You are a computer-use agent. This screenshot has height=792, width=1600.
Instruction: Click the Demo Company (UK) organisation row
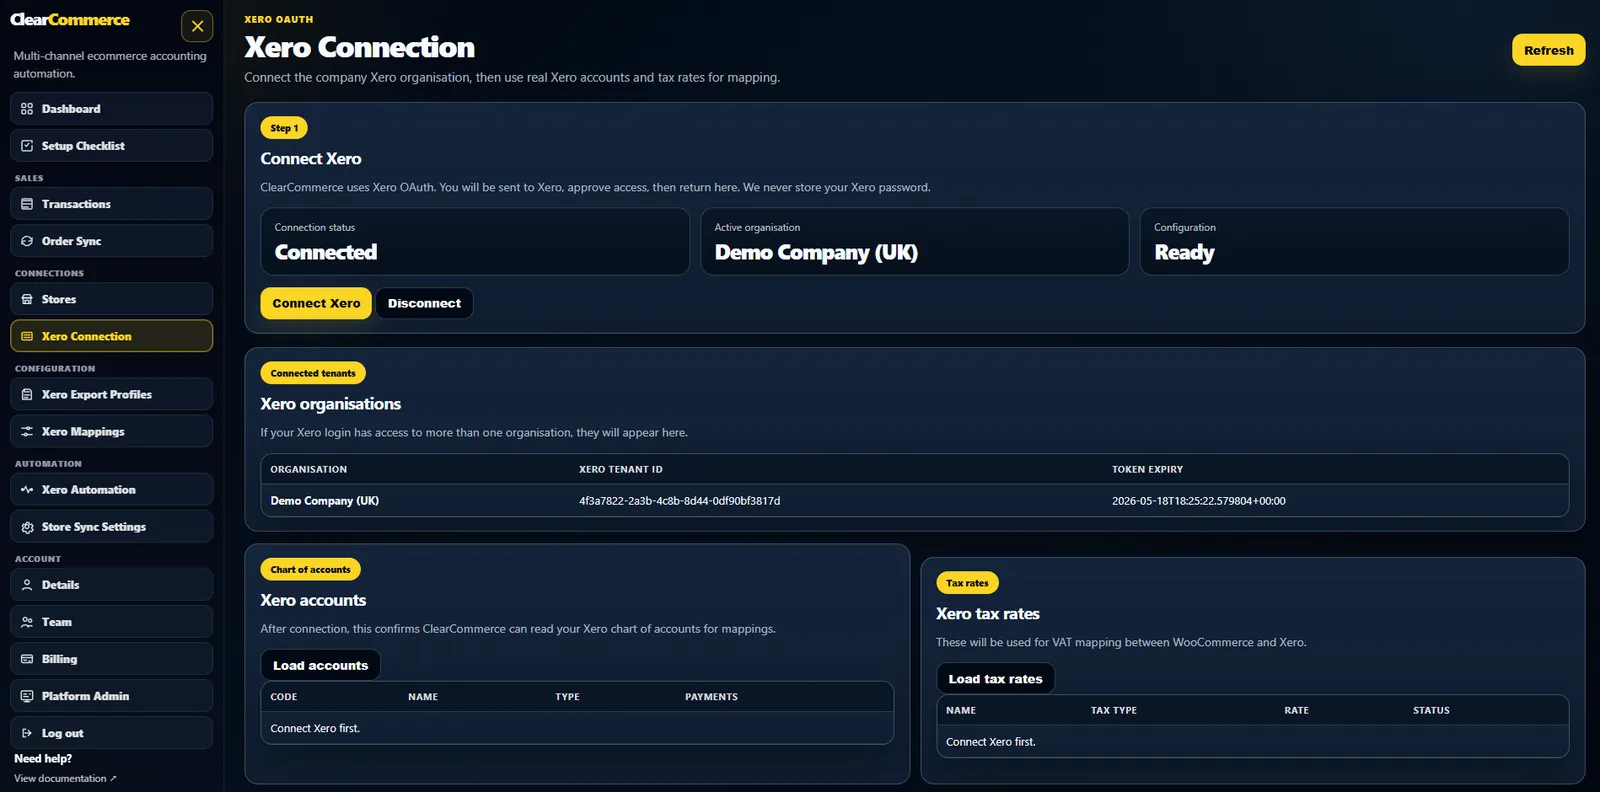[914, 501]
